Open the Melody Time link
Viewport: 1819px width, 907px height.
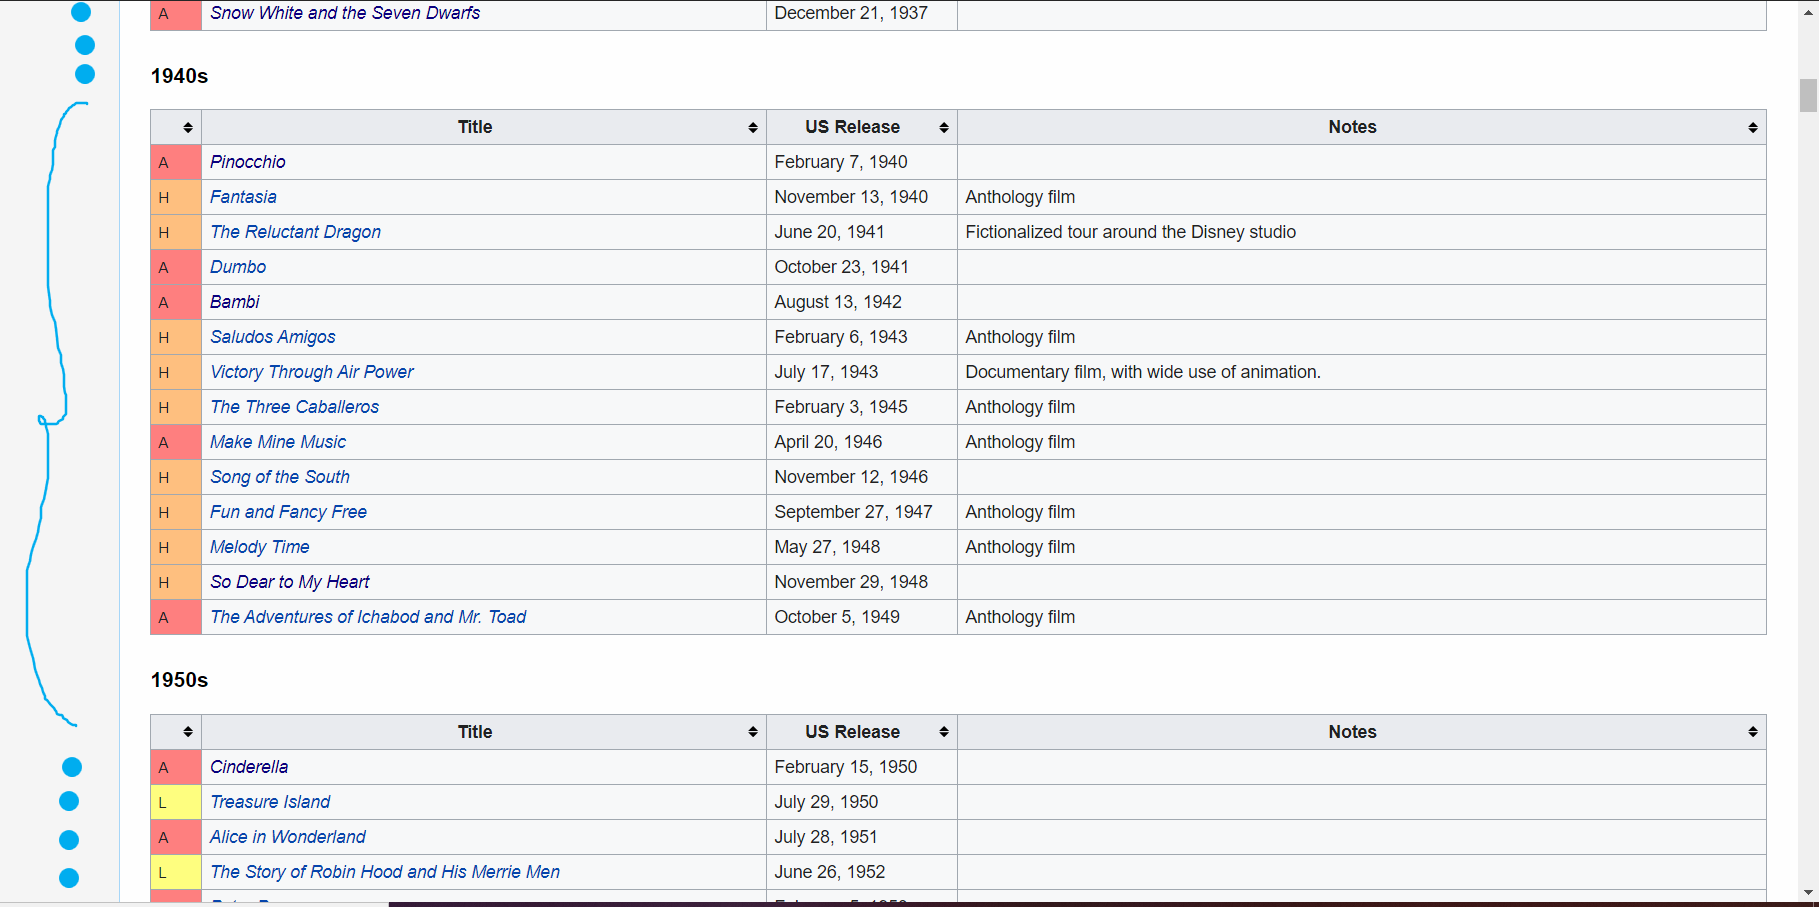260,547
